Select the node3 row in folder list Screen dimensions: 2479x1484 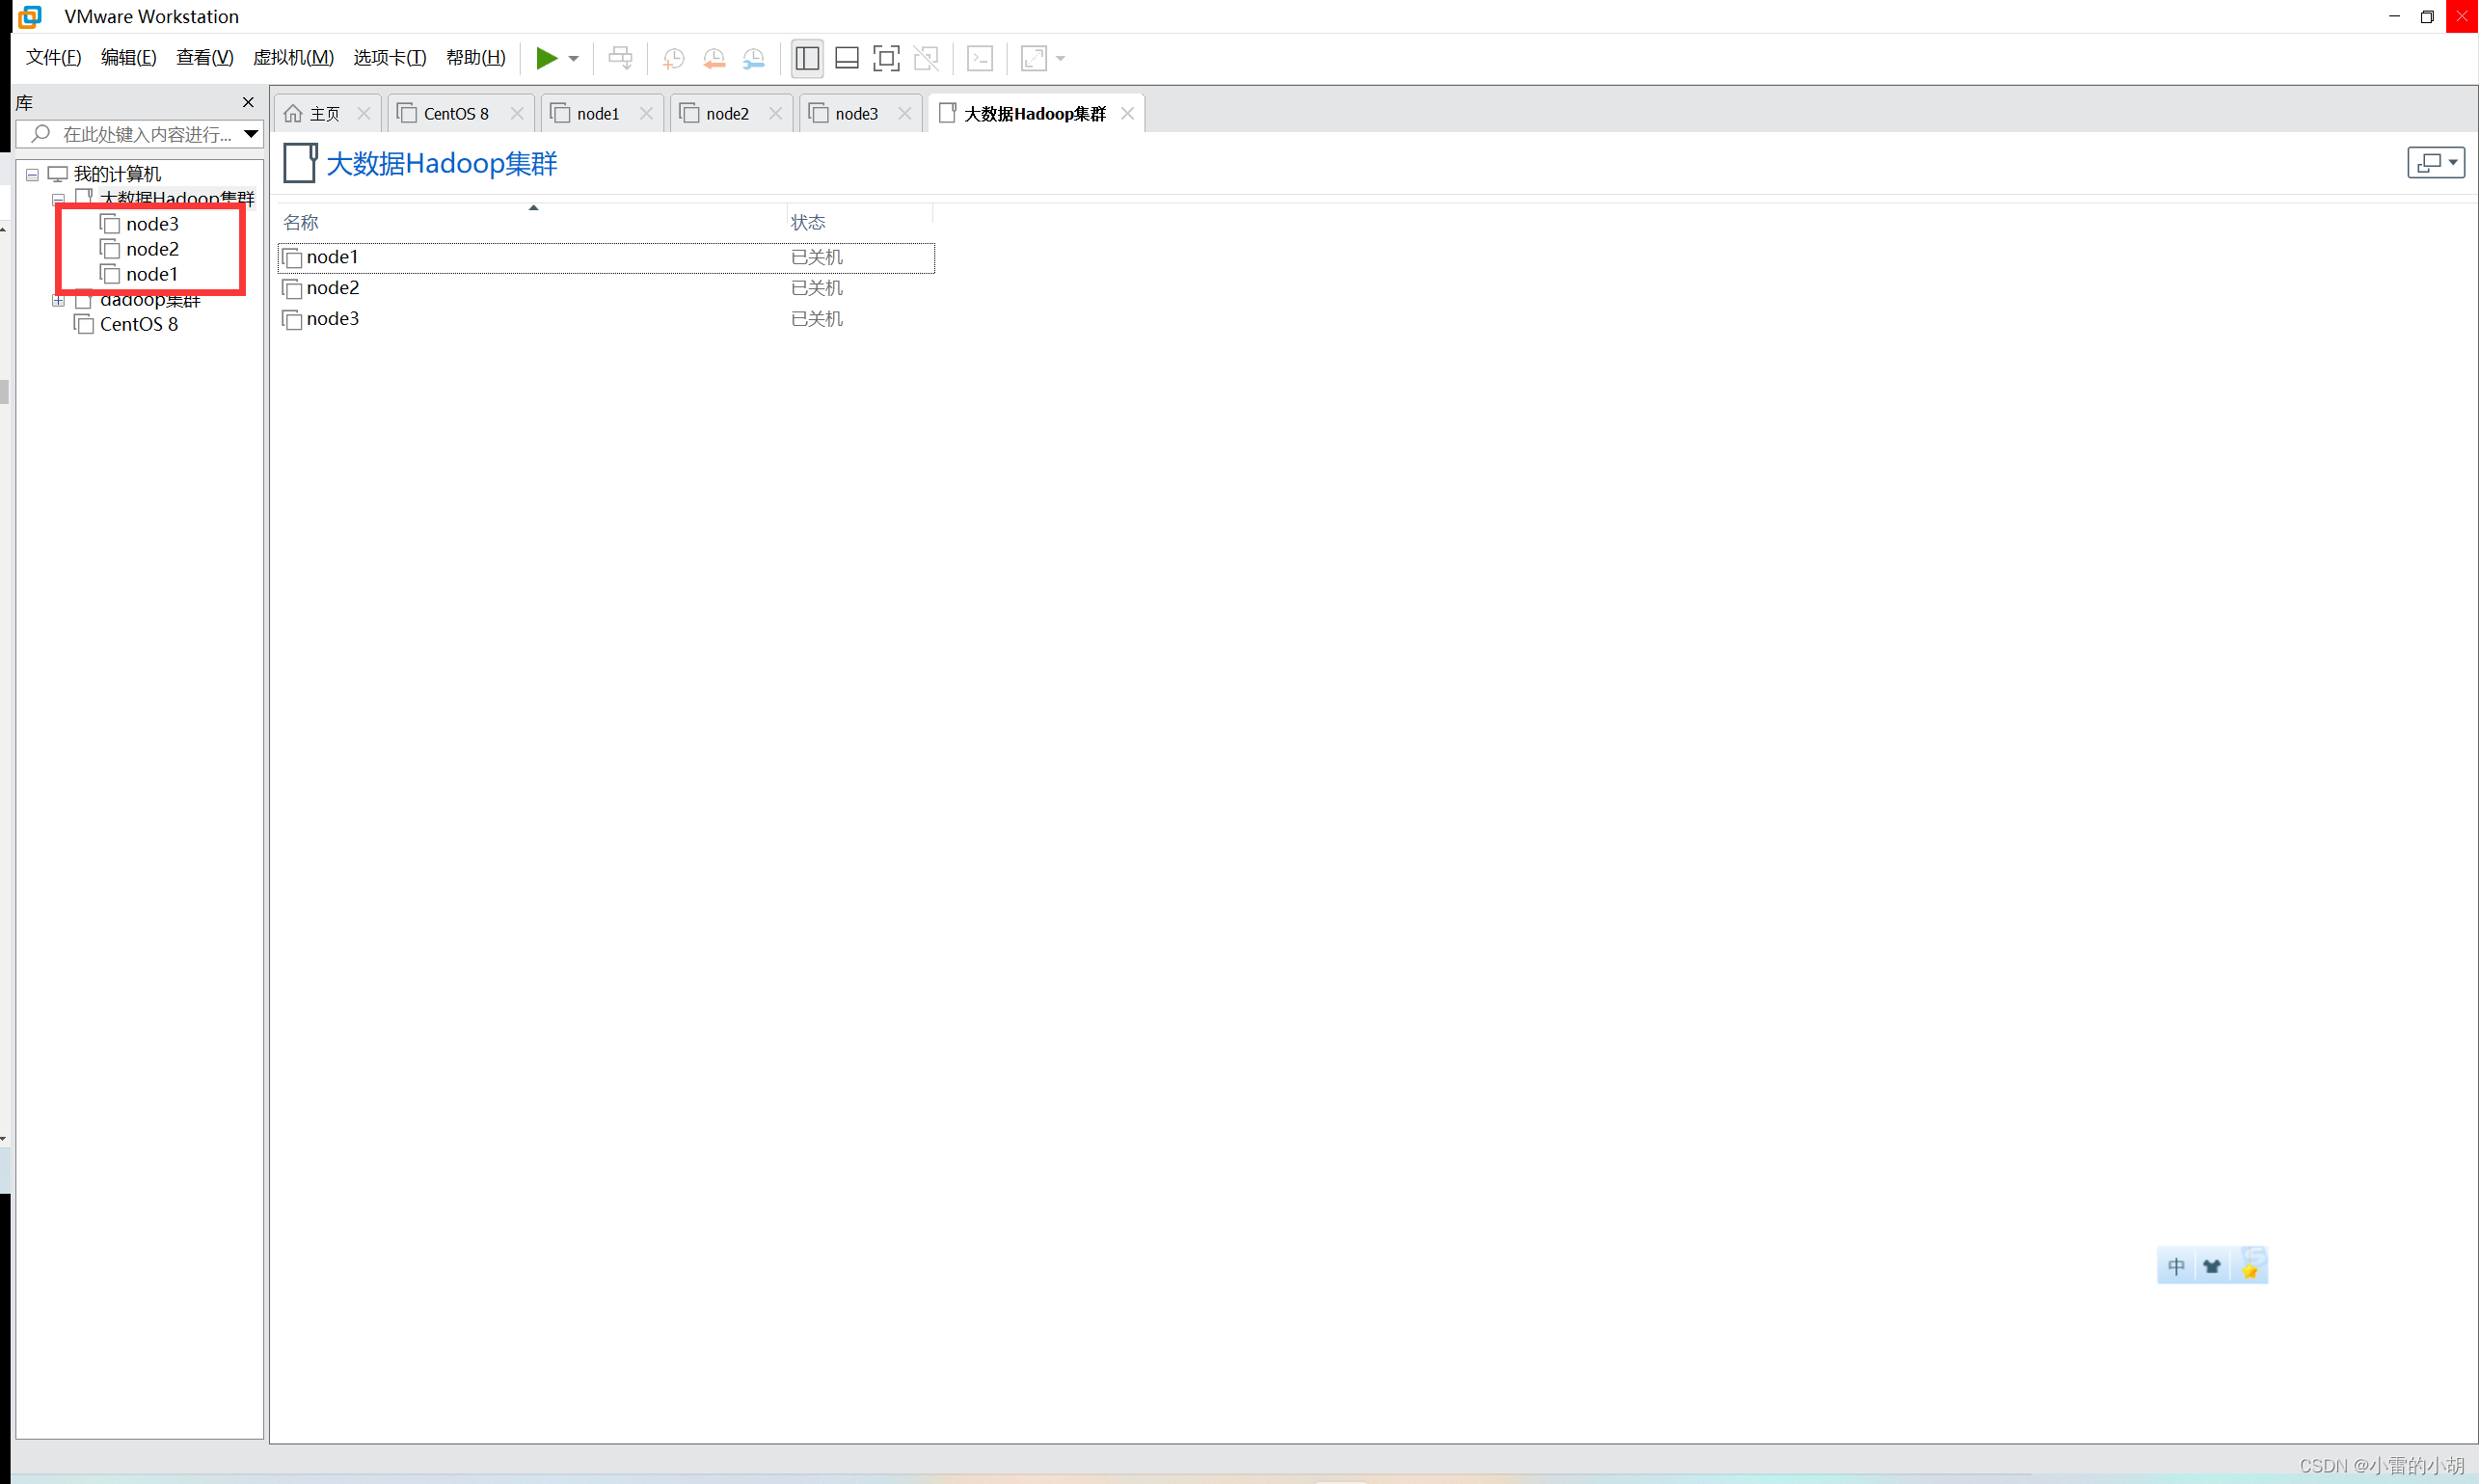point(606,319)
